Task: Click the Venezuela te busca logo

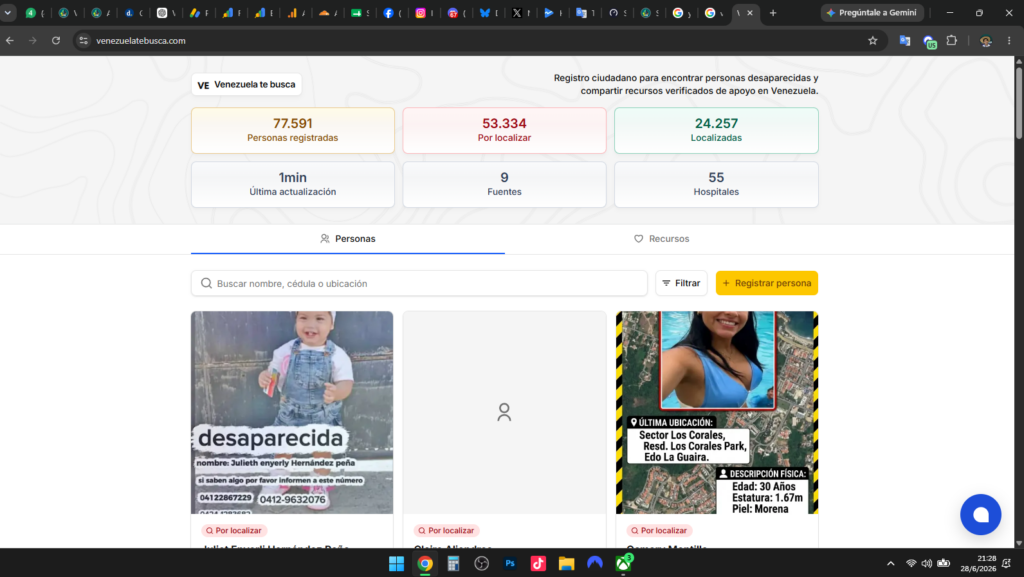Action: tap(246, 84)
